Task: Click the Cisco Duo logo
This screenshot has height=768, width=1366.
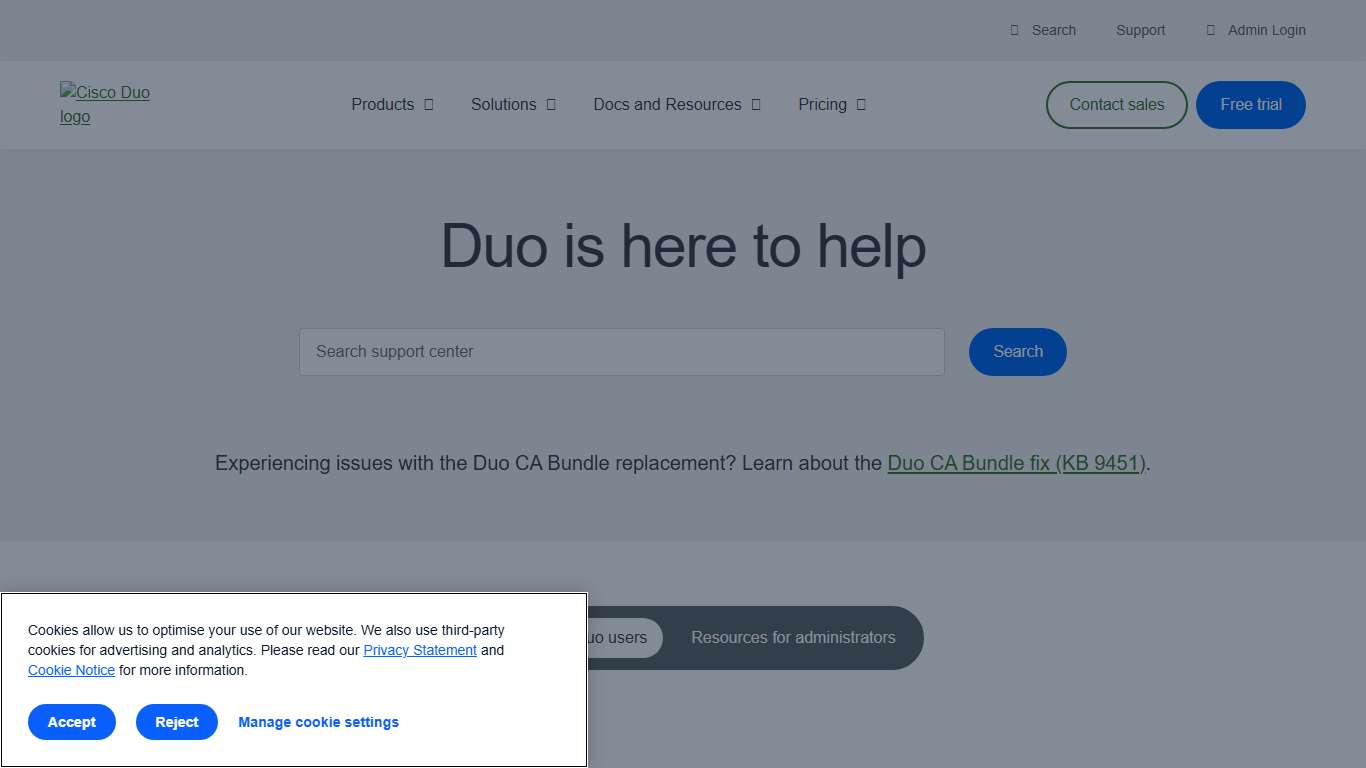Action: click(x=105, y=104)
